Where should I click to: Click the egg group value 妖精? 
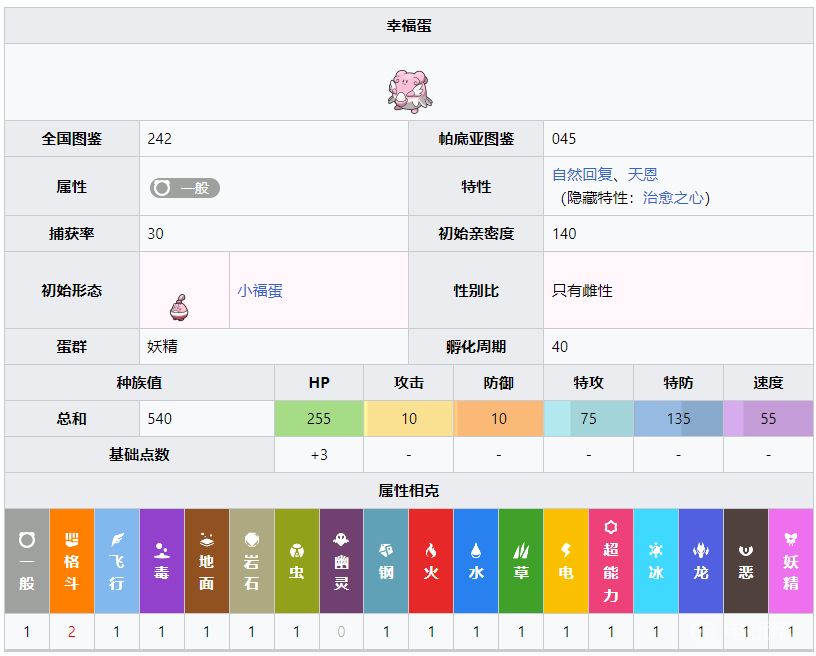(162, 346)
